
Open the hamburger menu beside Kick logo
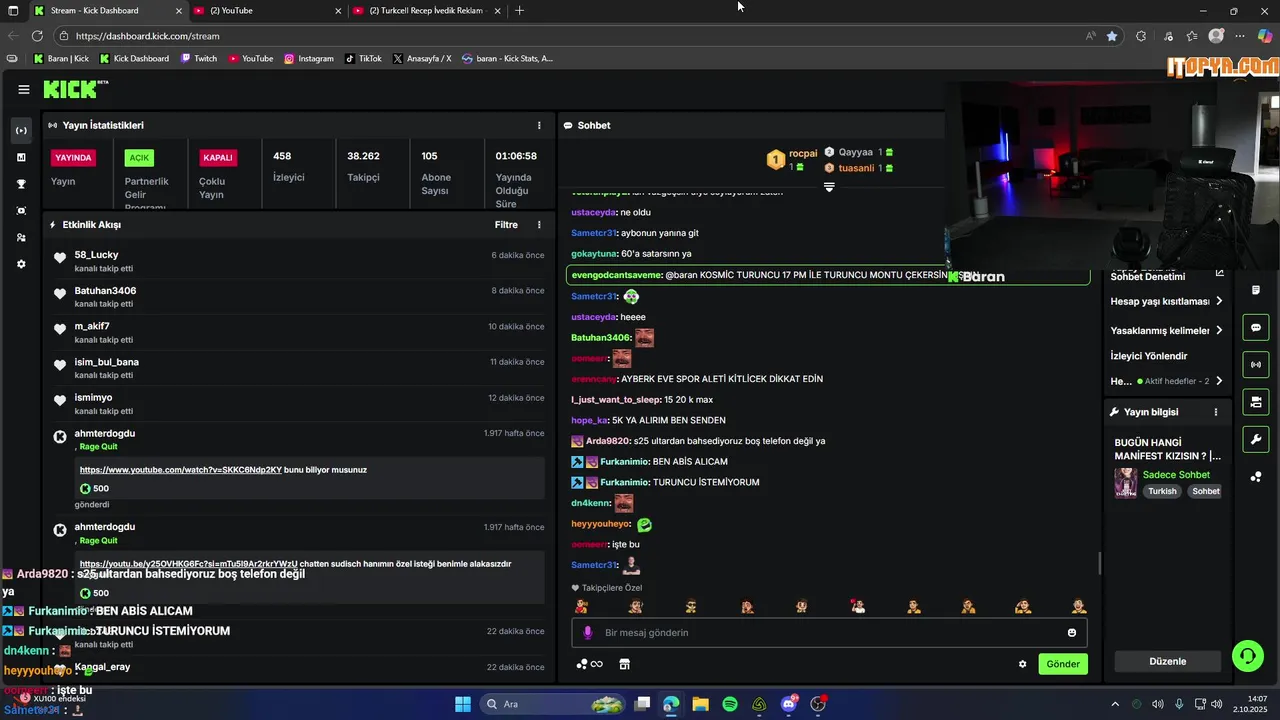[24, 89]
